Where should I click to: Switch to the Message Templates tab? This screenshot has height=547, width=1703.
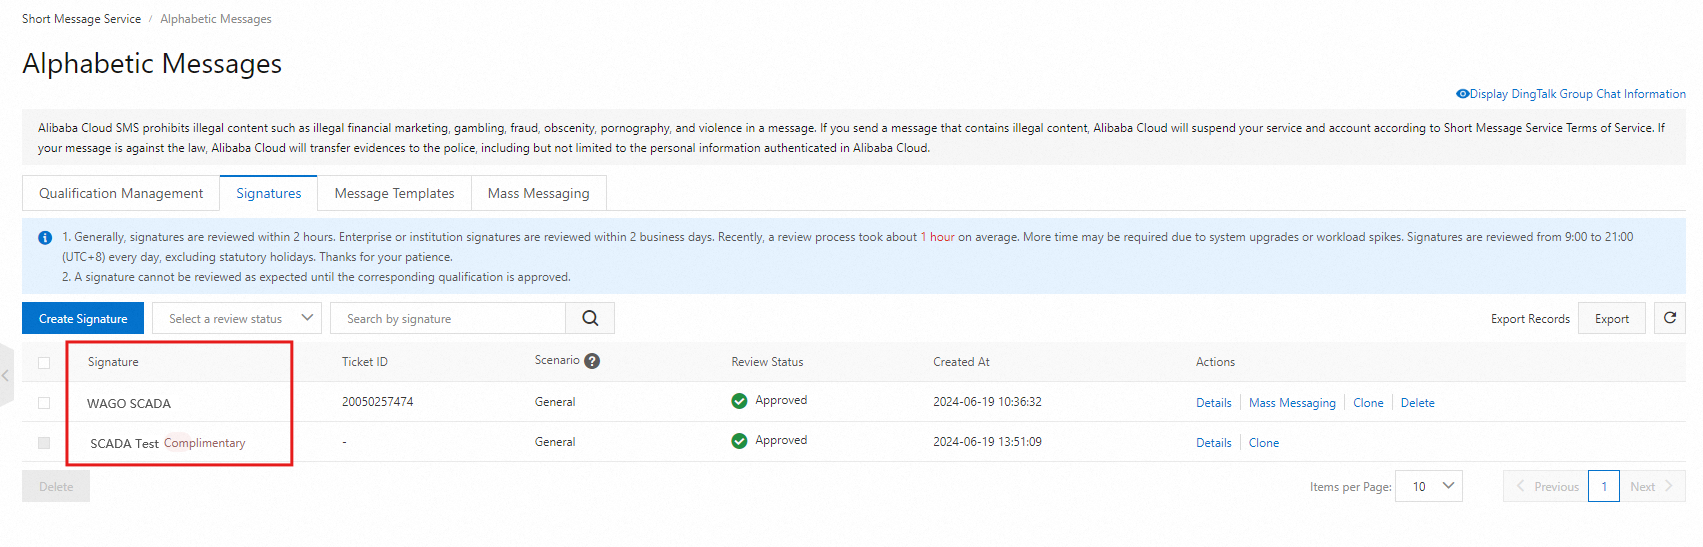click(394, 193)
